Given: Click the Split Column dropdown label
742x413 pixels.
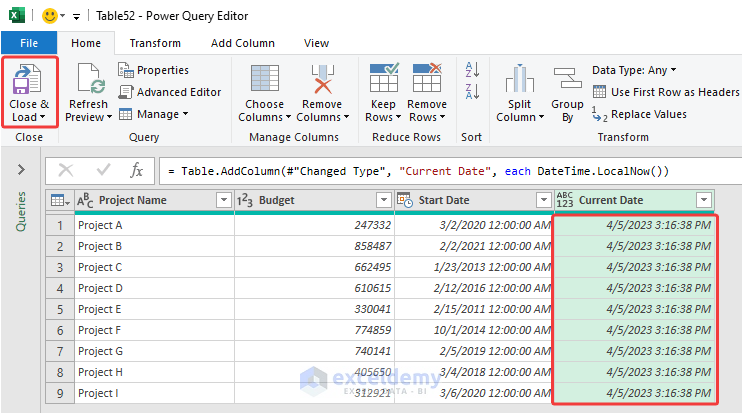Looking at the screenshot, I should 520,111.
